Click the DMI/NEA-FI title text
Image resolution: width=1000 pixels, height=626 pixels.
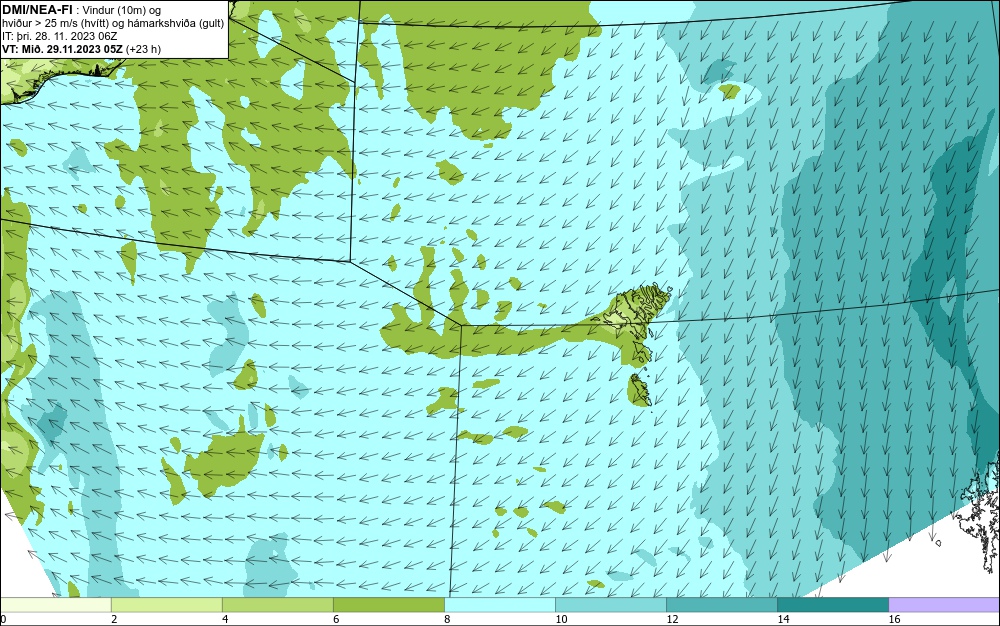click(x=37, y=10)
